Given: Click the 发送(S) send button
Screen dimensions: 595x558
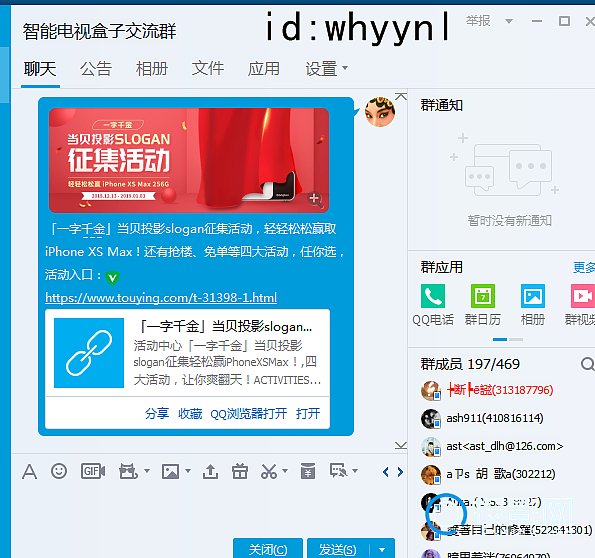Looking at the screenshot, I should [338, 549].
